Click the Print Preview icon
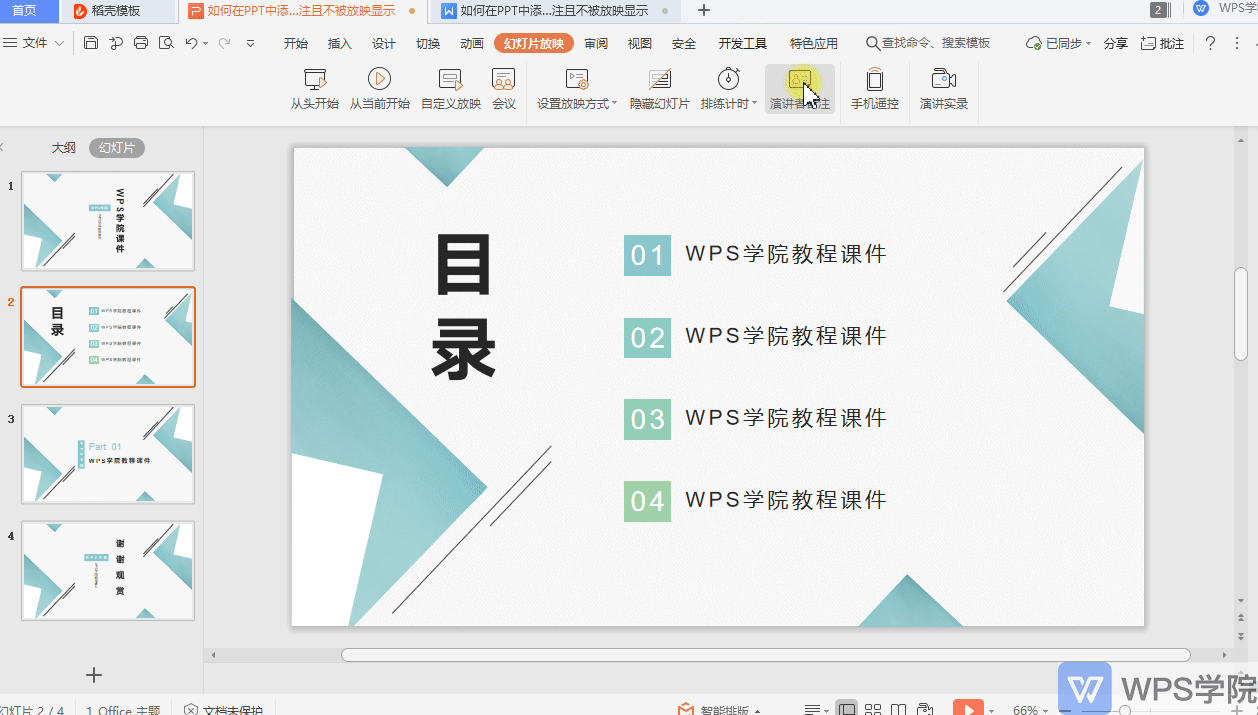Viewport: 1258px width, 715px height. [x=166, y=43]
